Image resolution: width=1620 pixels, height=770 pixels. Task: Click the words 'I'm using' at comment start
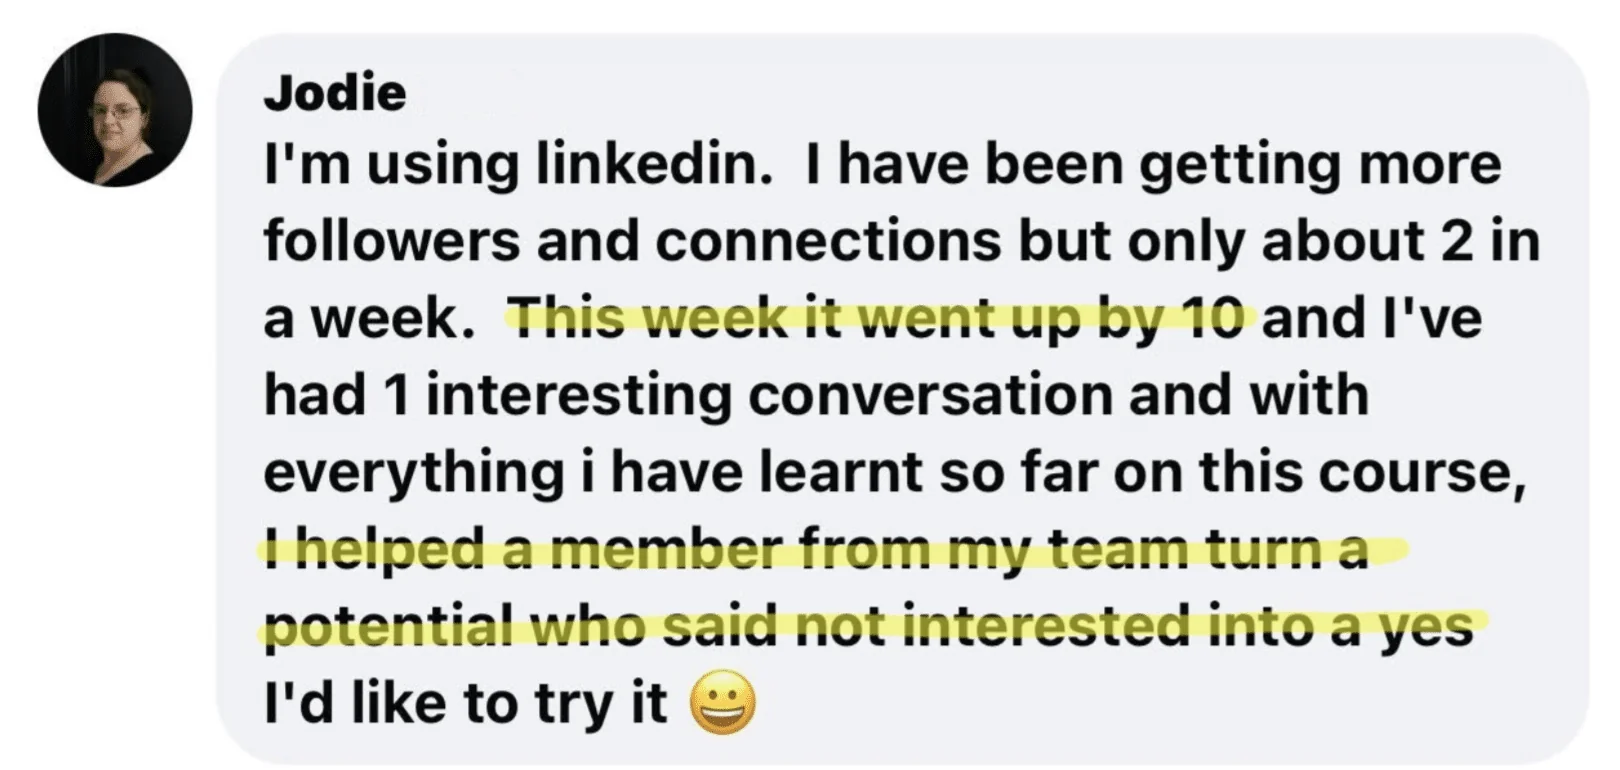[391, 165]
